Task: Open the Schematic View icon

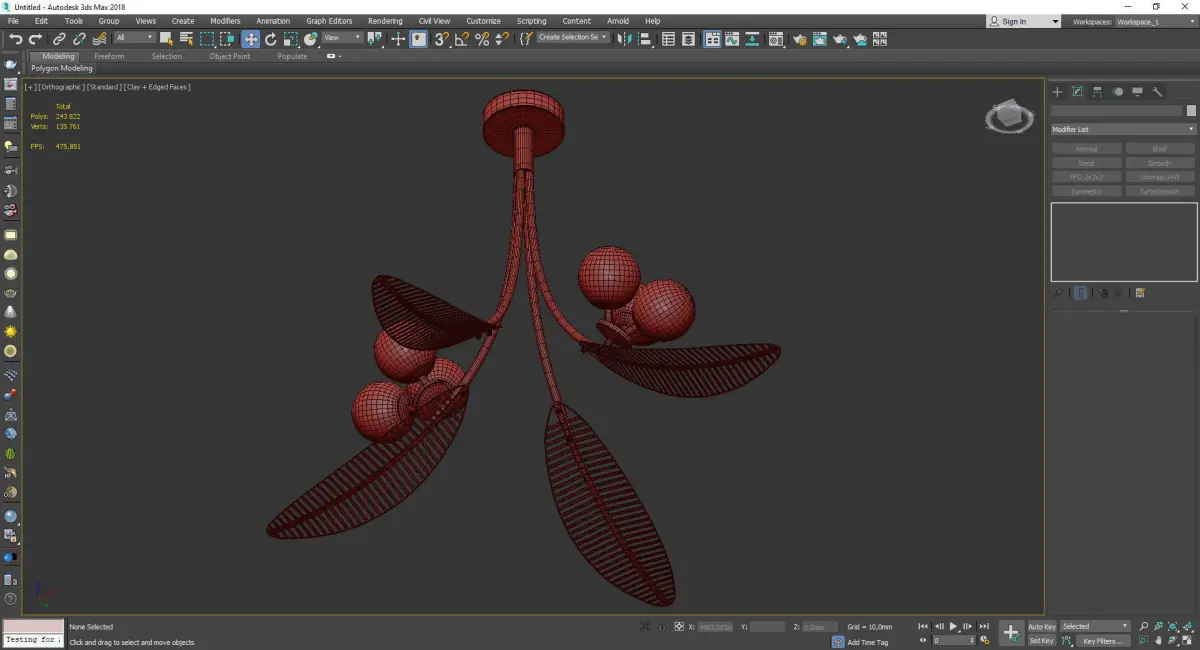Action: point(752,39)
